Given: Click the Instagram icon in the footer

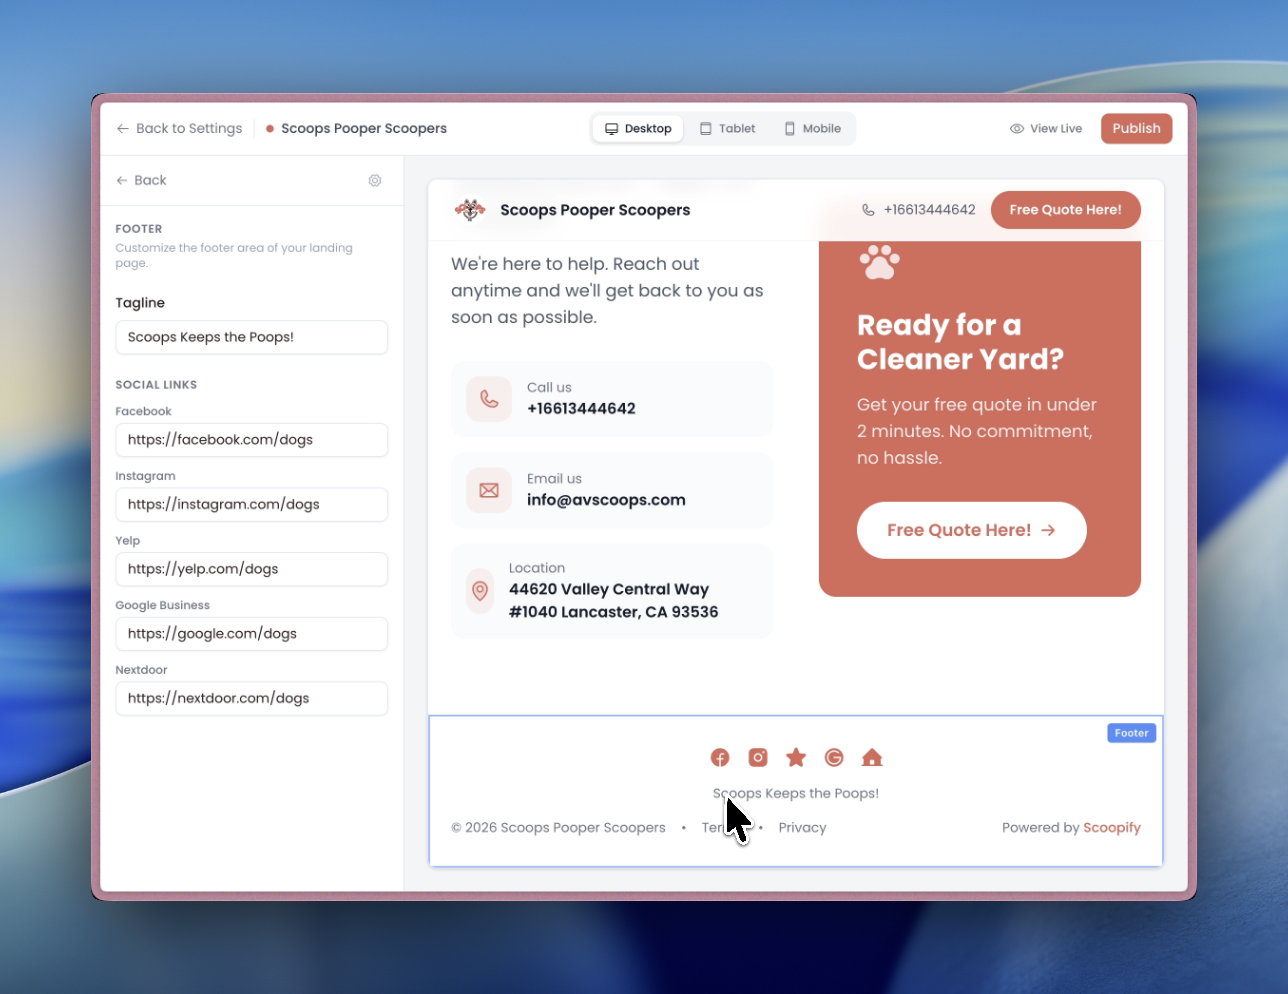Looking at the screenshot, I should tap(757, 757).
